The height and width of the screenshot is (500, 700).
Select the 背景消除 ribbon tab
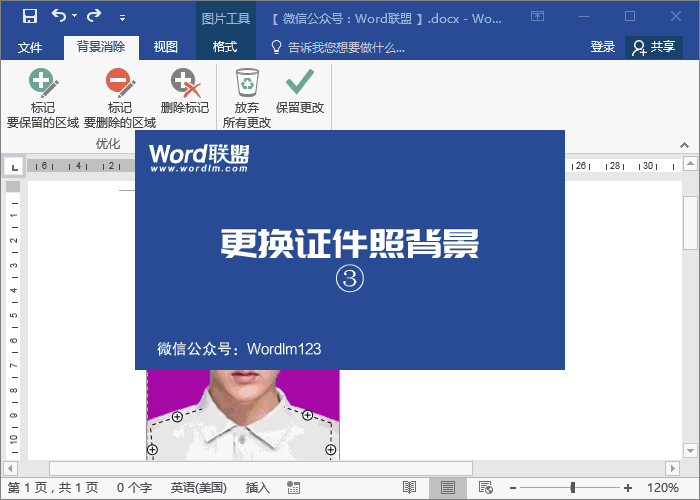(x=101, y=47)
